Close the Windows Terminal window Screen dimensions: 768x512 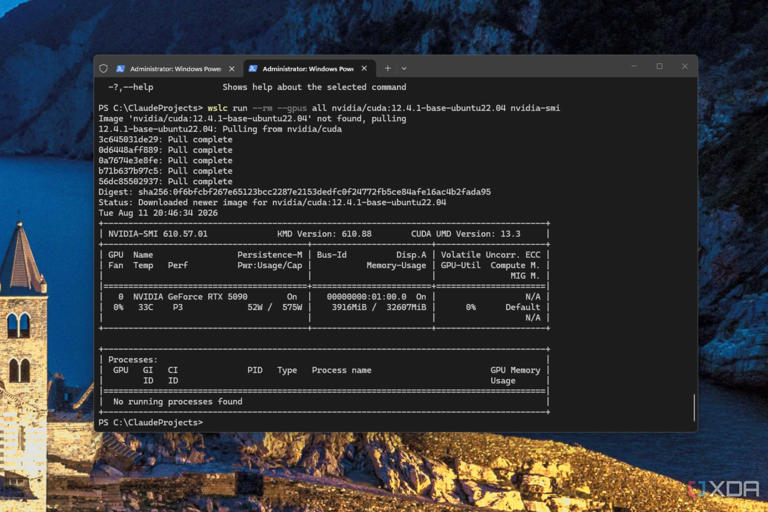click(685, 66)
